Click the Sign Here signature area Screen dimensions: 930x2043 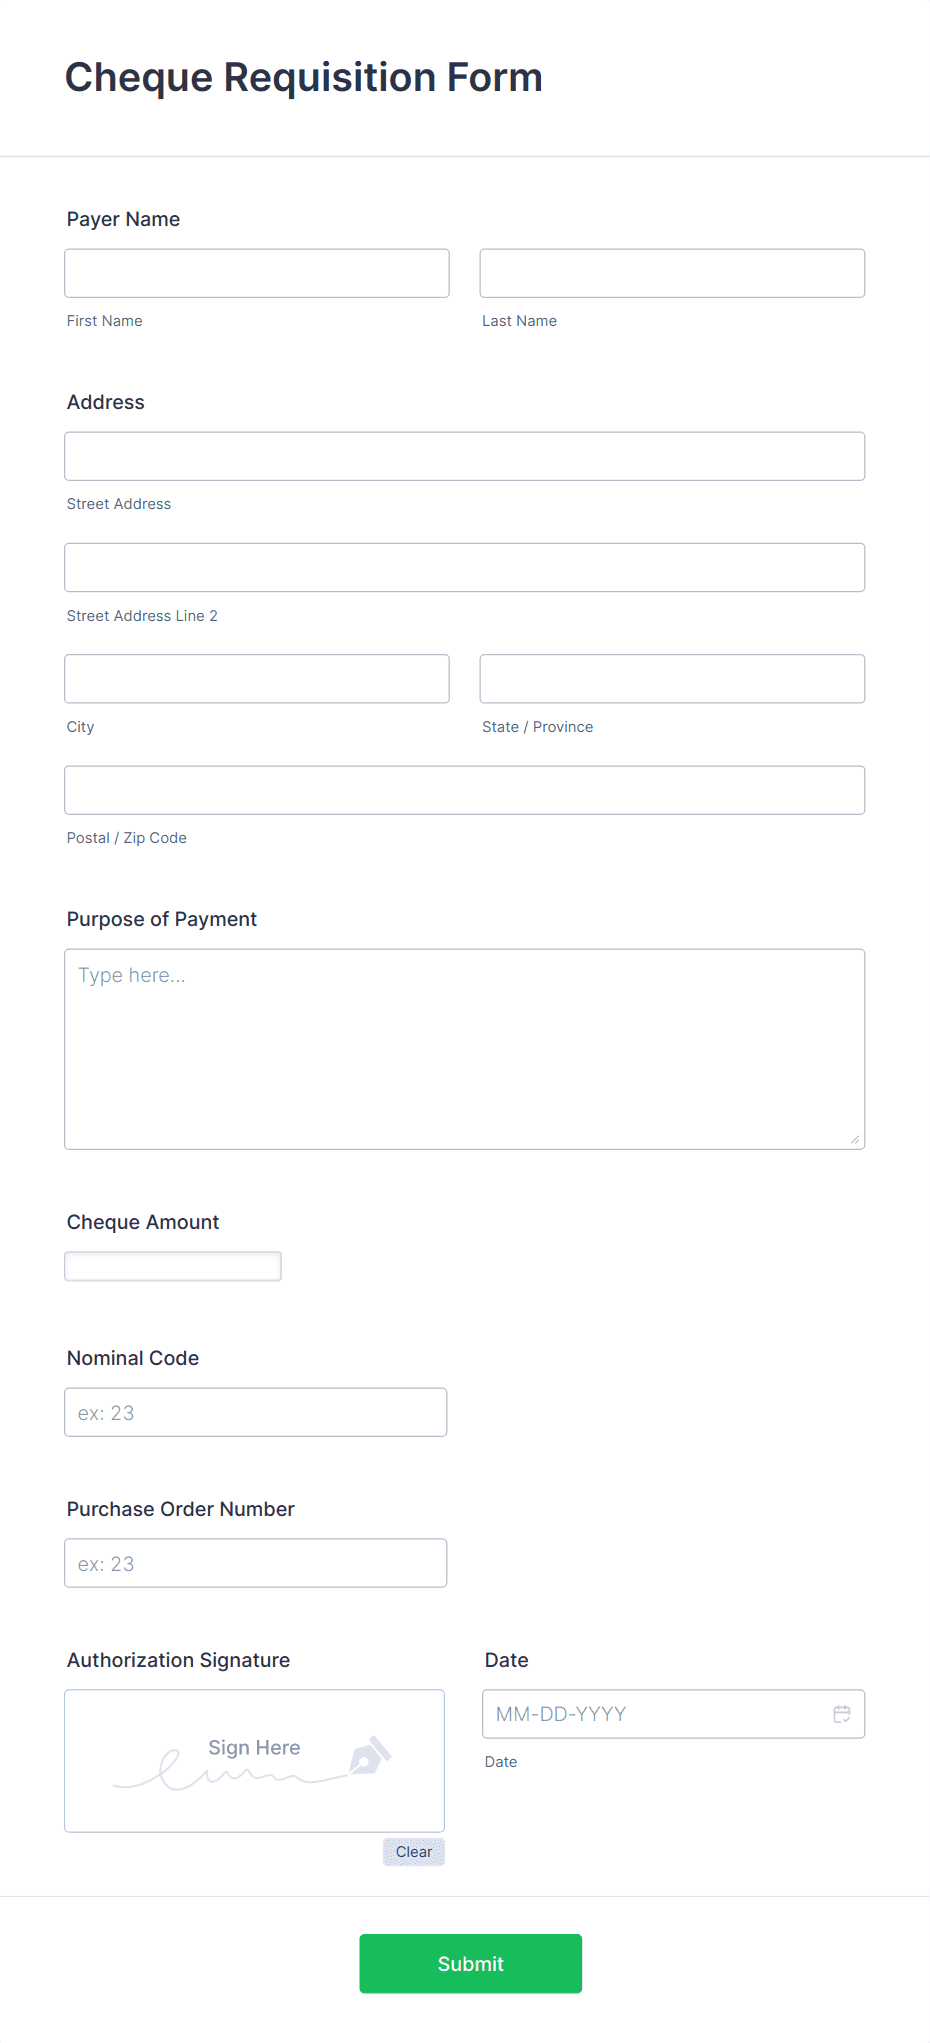tap(253, 1760)
